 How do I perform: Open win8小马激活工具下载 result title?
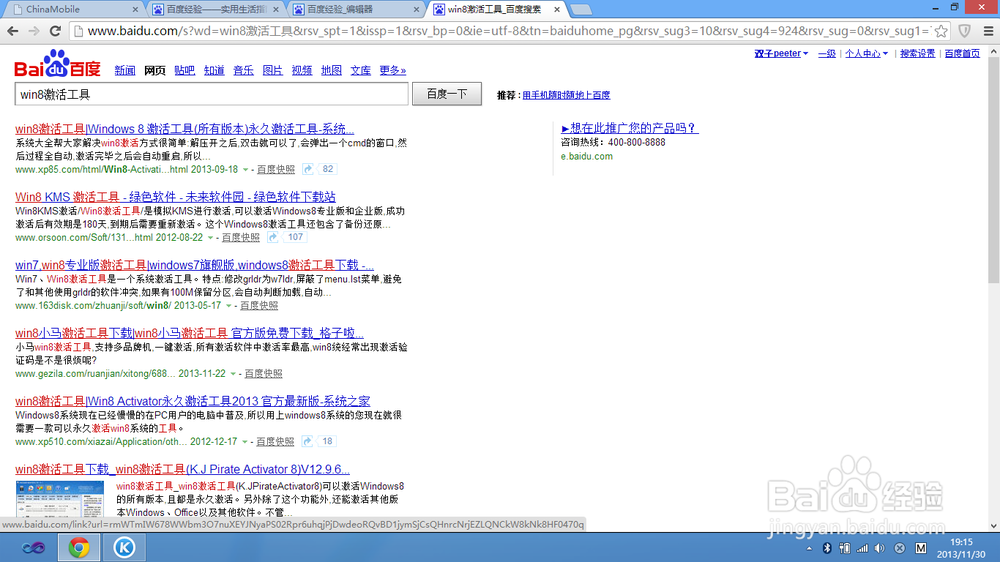[189, 333]
